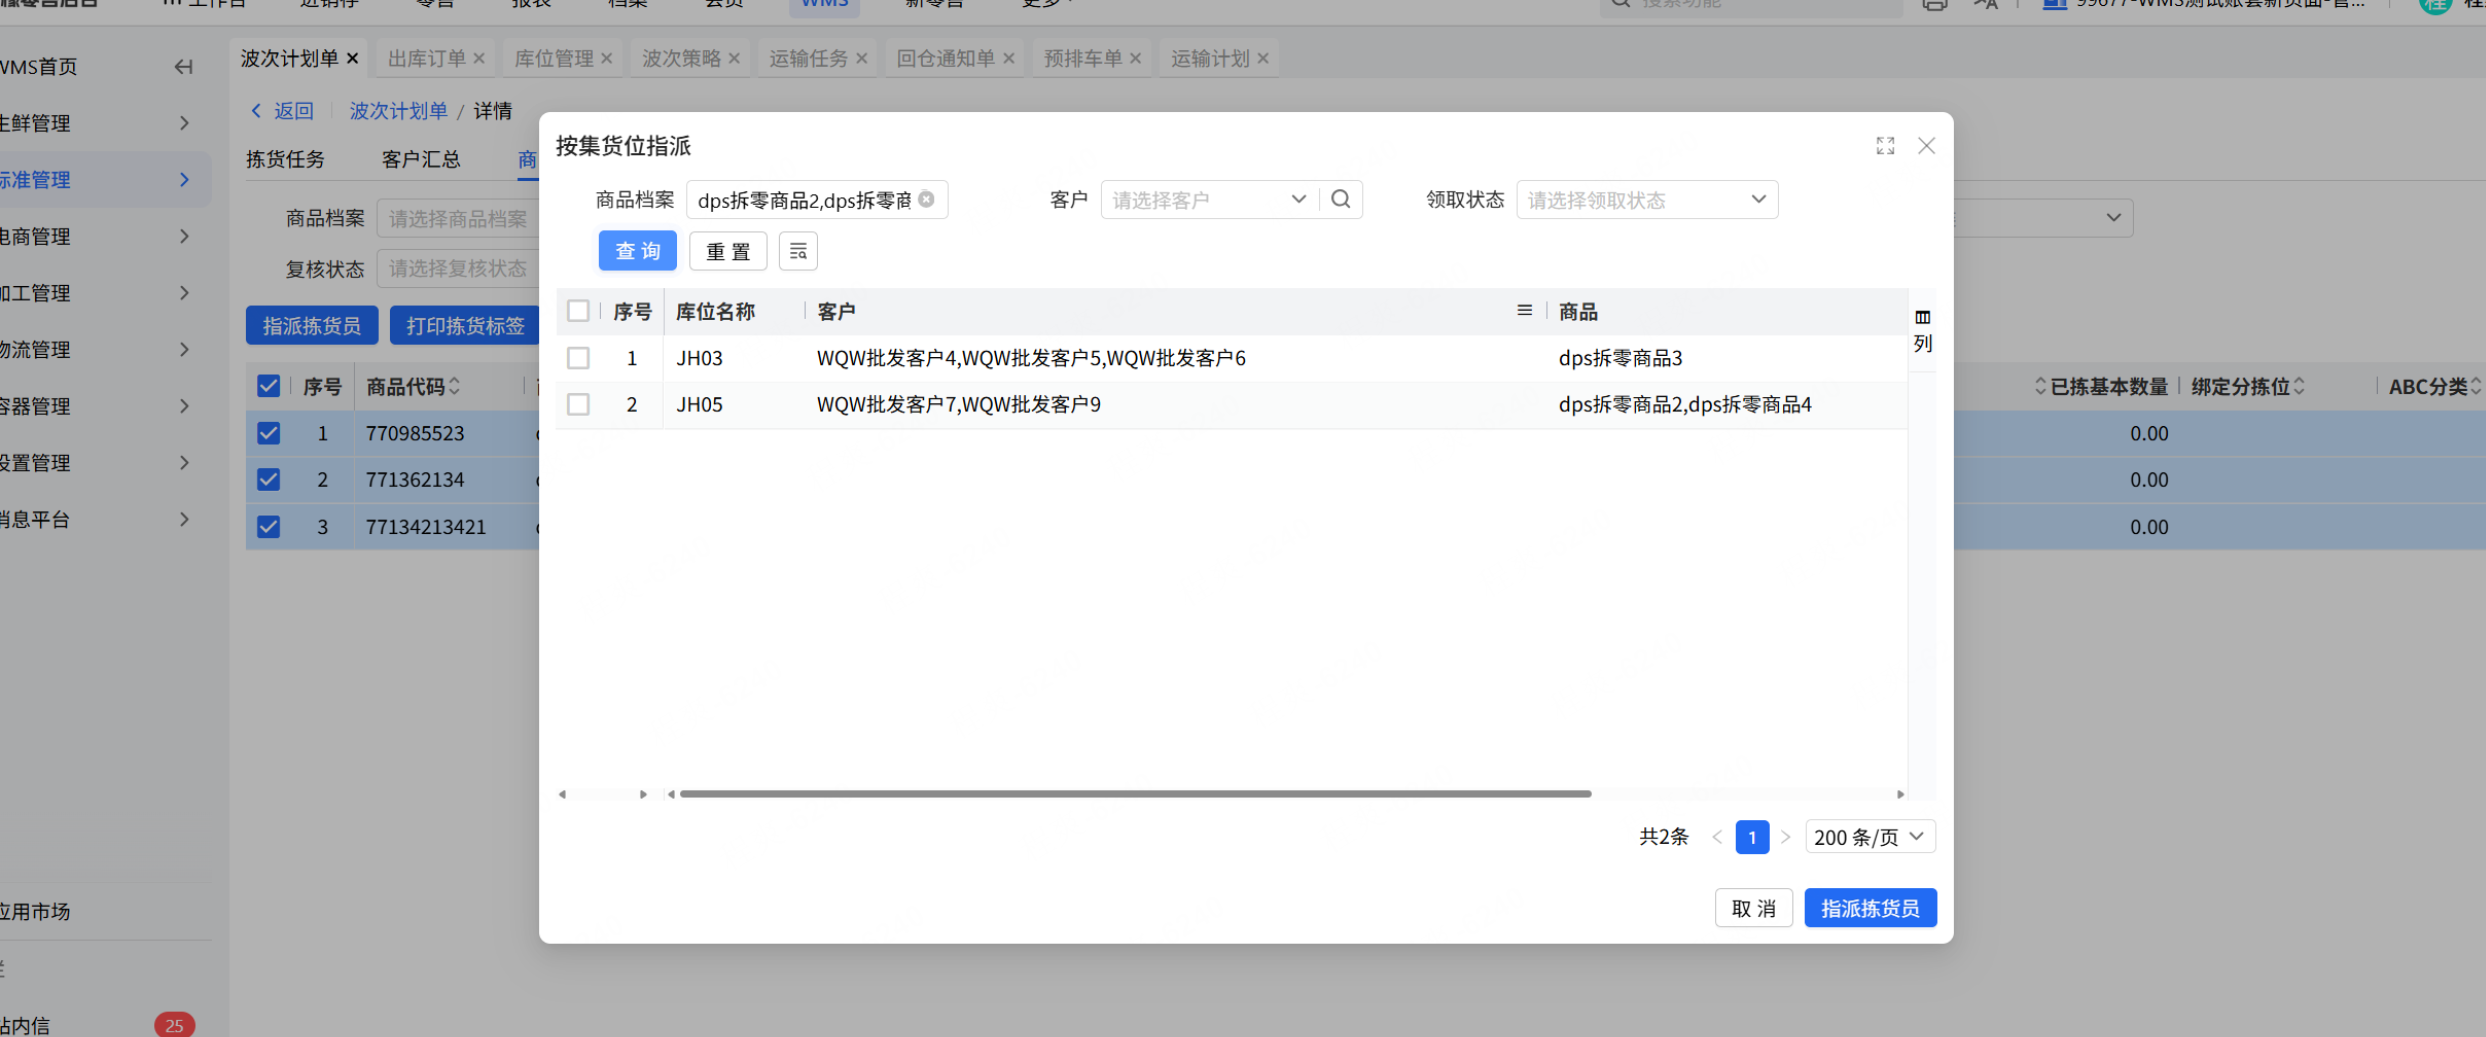The image size is (2486, 1037).
Task: Switch to the 运输任务 tab
Action: (808, 59)
